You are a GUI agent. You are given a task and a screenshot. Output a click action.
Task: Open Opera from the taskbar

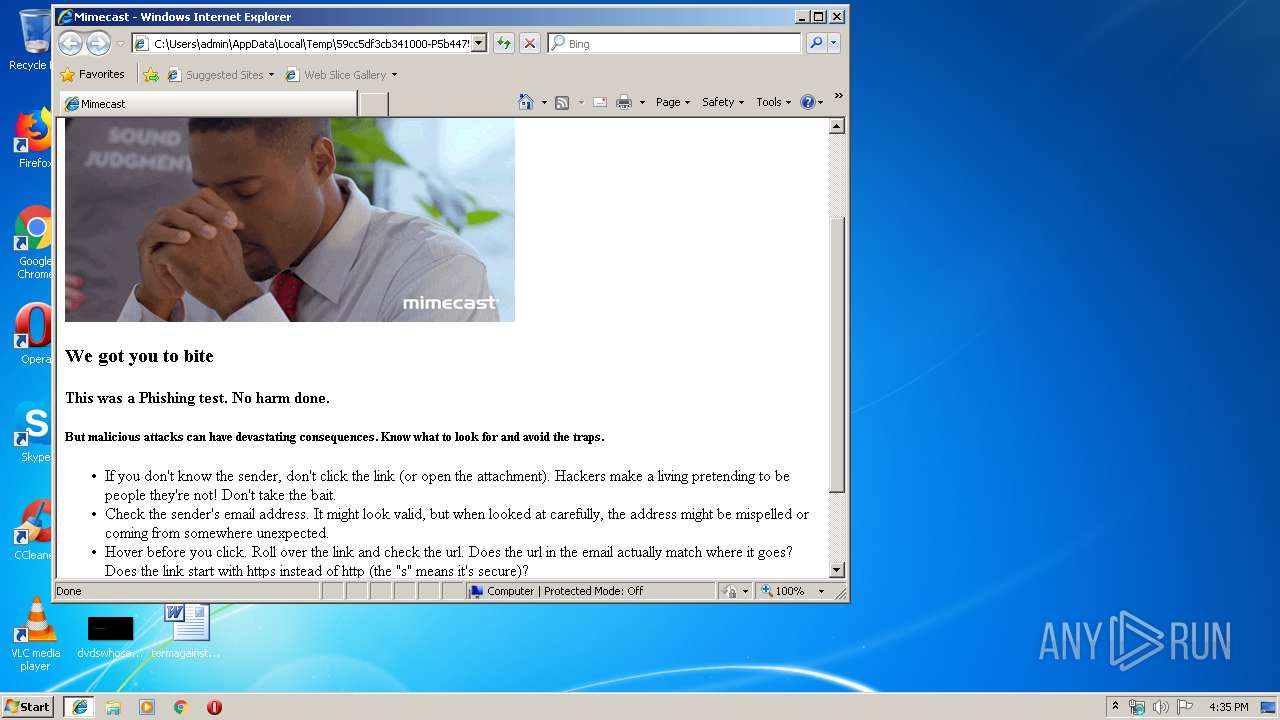(214, 707)
